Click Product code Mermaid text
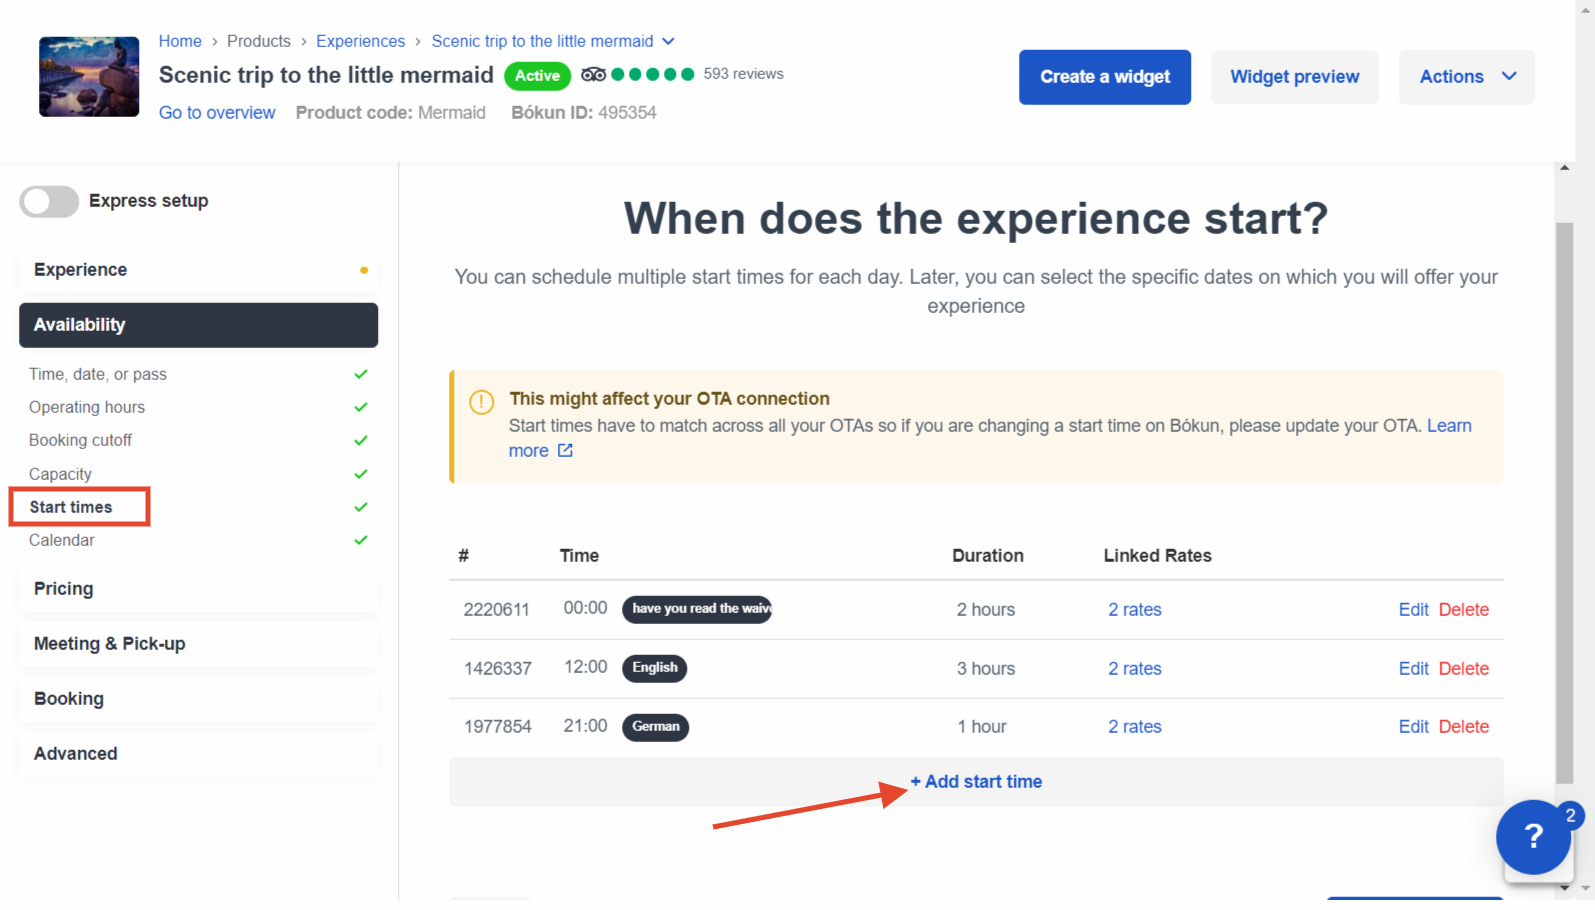Image resolution: width=1595 pixels, height=910 pixels. [391, 113]
